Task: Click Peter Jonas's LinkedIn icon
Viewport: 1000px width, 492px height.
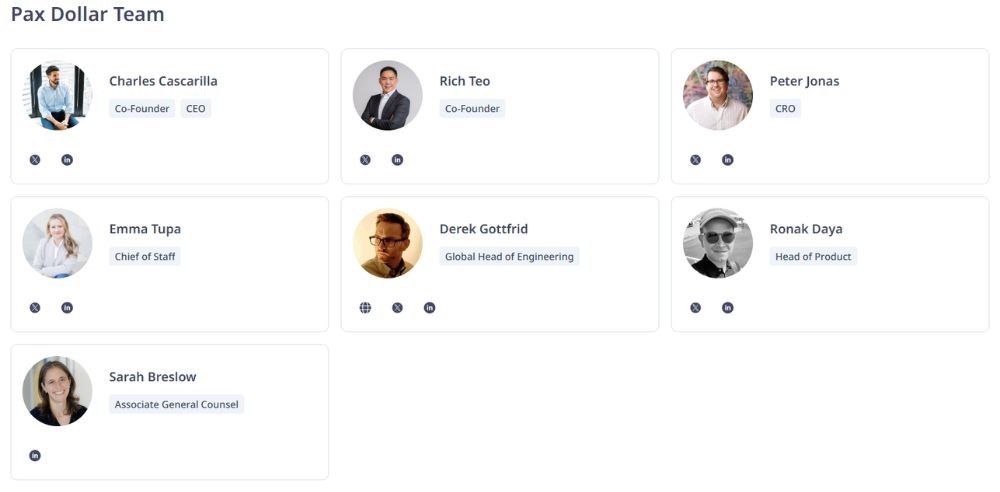Action: coord(727,160)
